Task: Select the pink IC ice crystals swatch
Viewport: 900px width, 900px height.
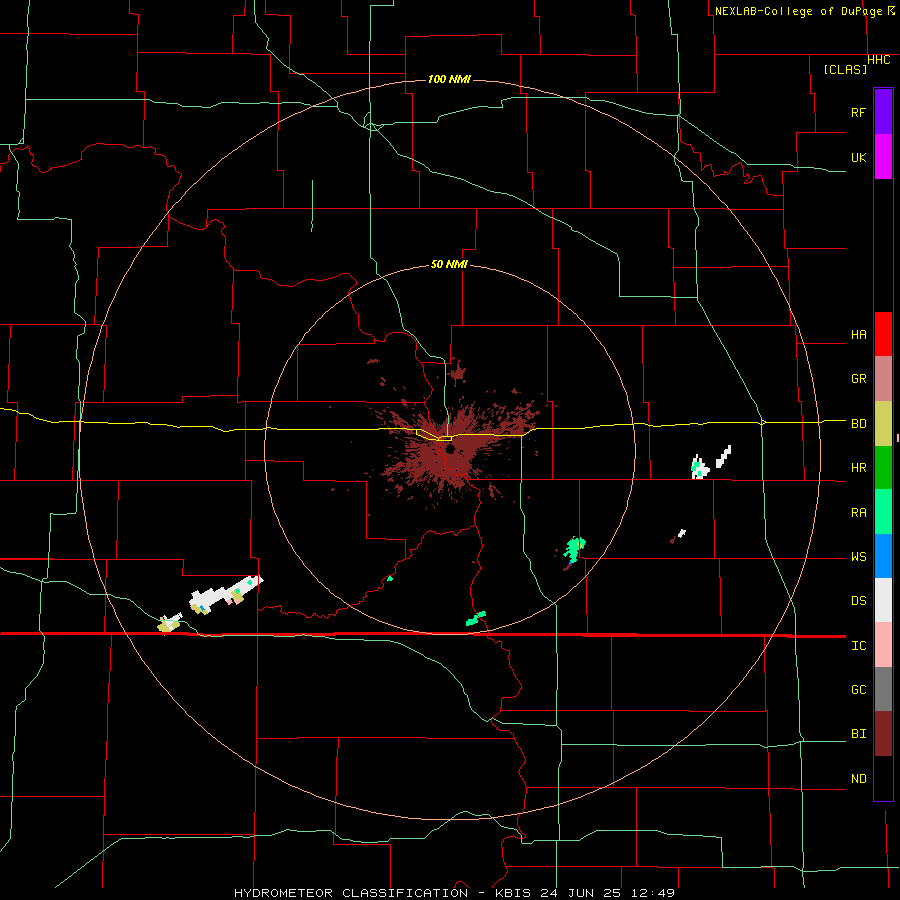Action: [x=883, y=645]
